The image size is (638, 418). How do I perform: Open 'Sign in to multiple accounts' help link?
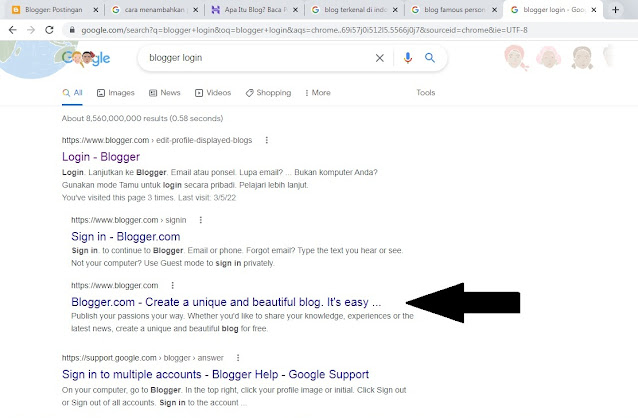pyautogui.click(x=216, y=374)
